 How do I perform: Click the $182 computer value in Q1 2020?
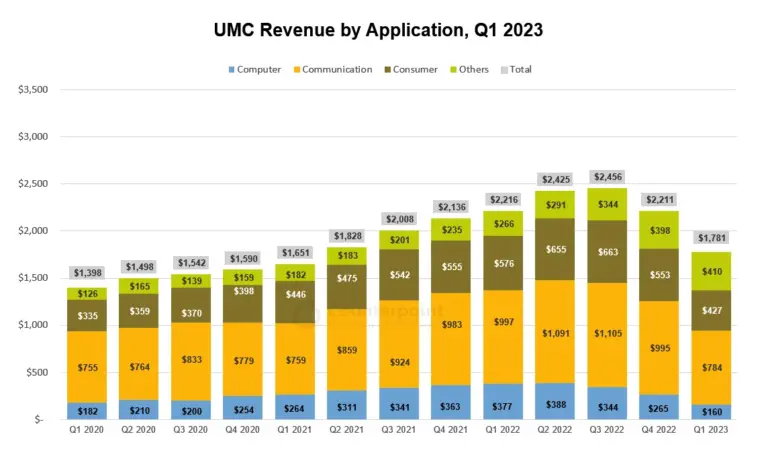(x=88, y=411)
